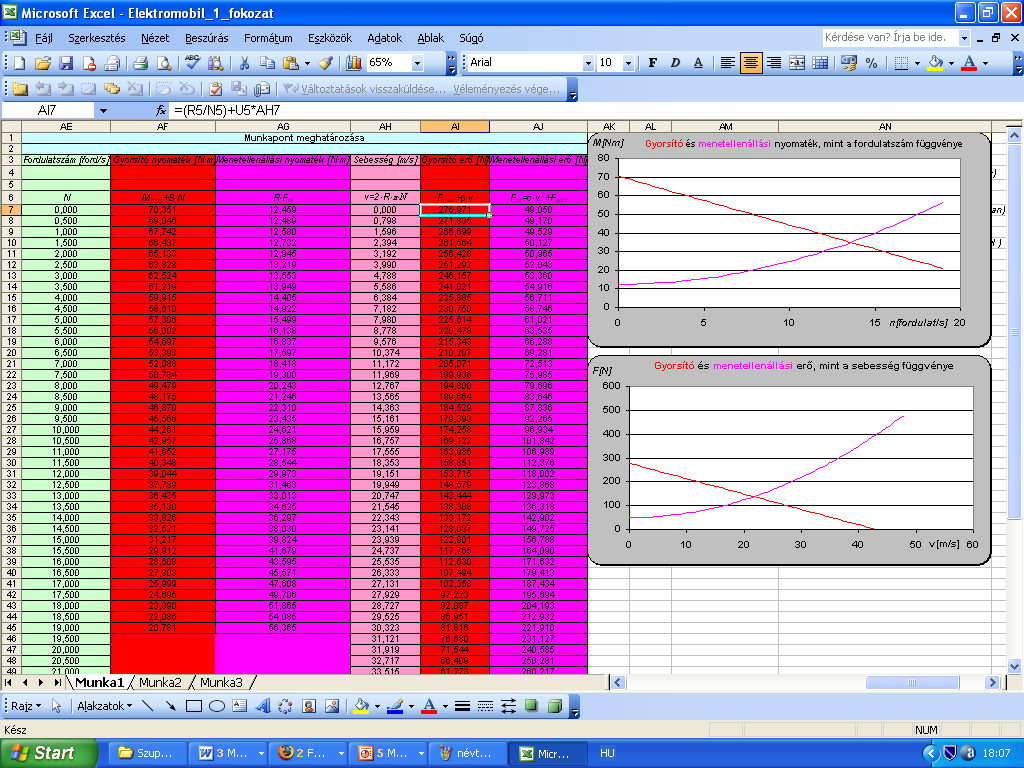Paste from the clipboard
This screenshot has height=768, width=1024.
(291, 63)
